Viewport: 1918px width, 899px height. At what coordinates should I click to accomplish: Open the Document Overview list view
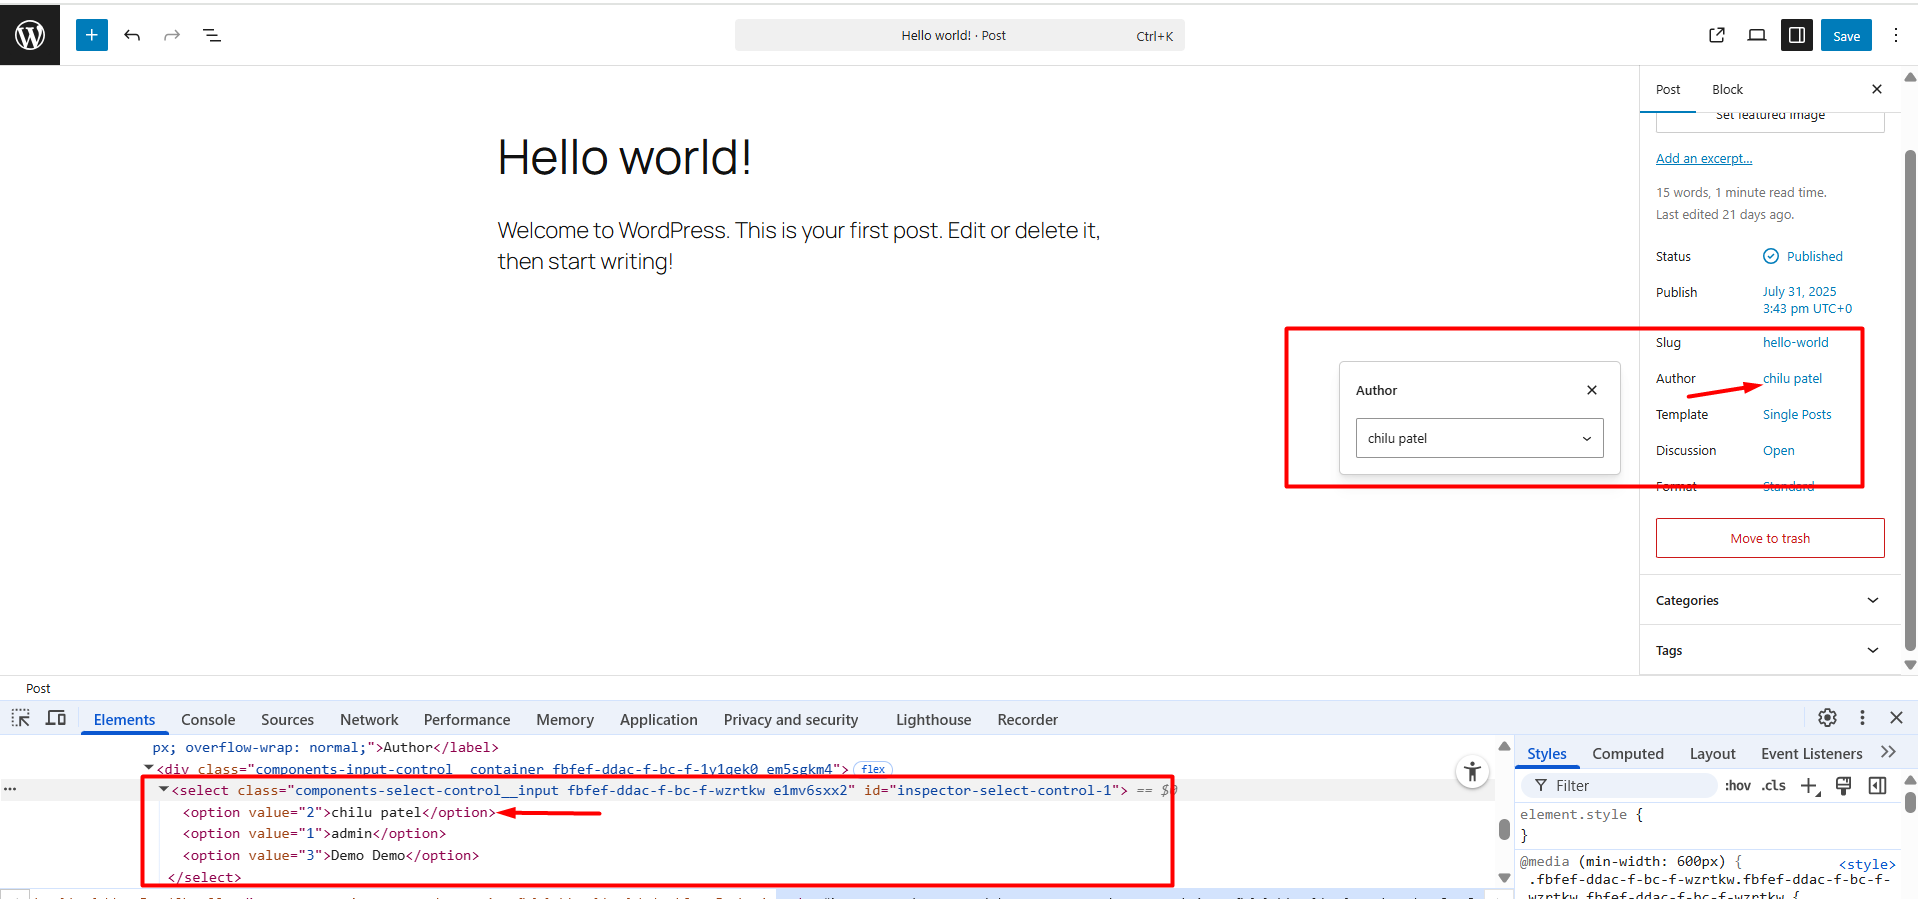click(212, 35)
